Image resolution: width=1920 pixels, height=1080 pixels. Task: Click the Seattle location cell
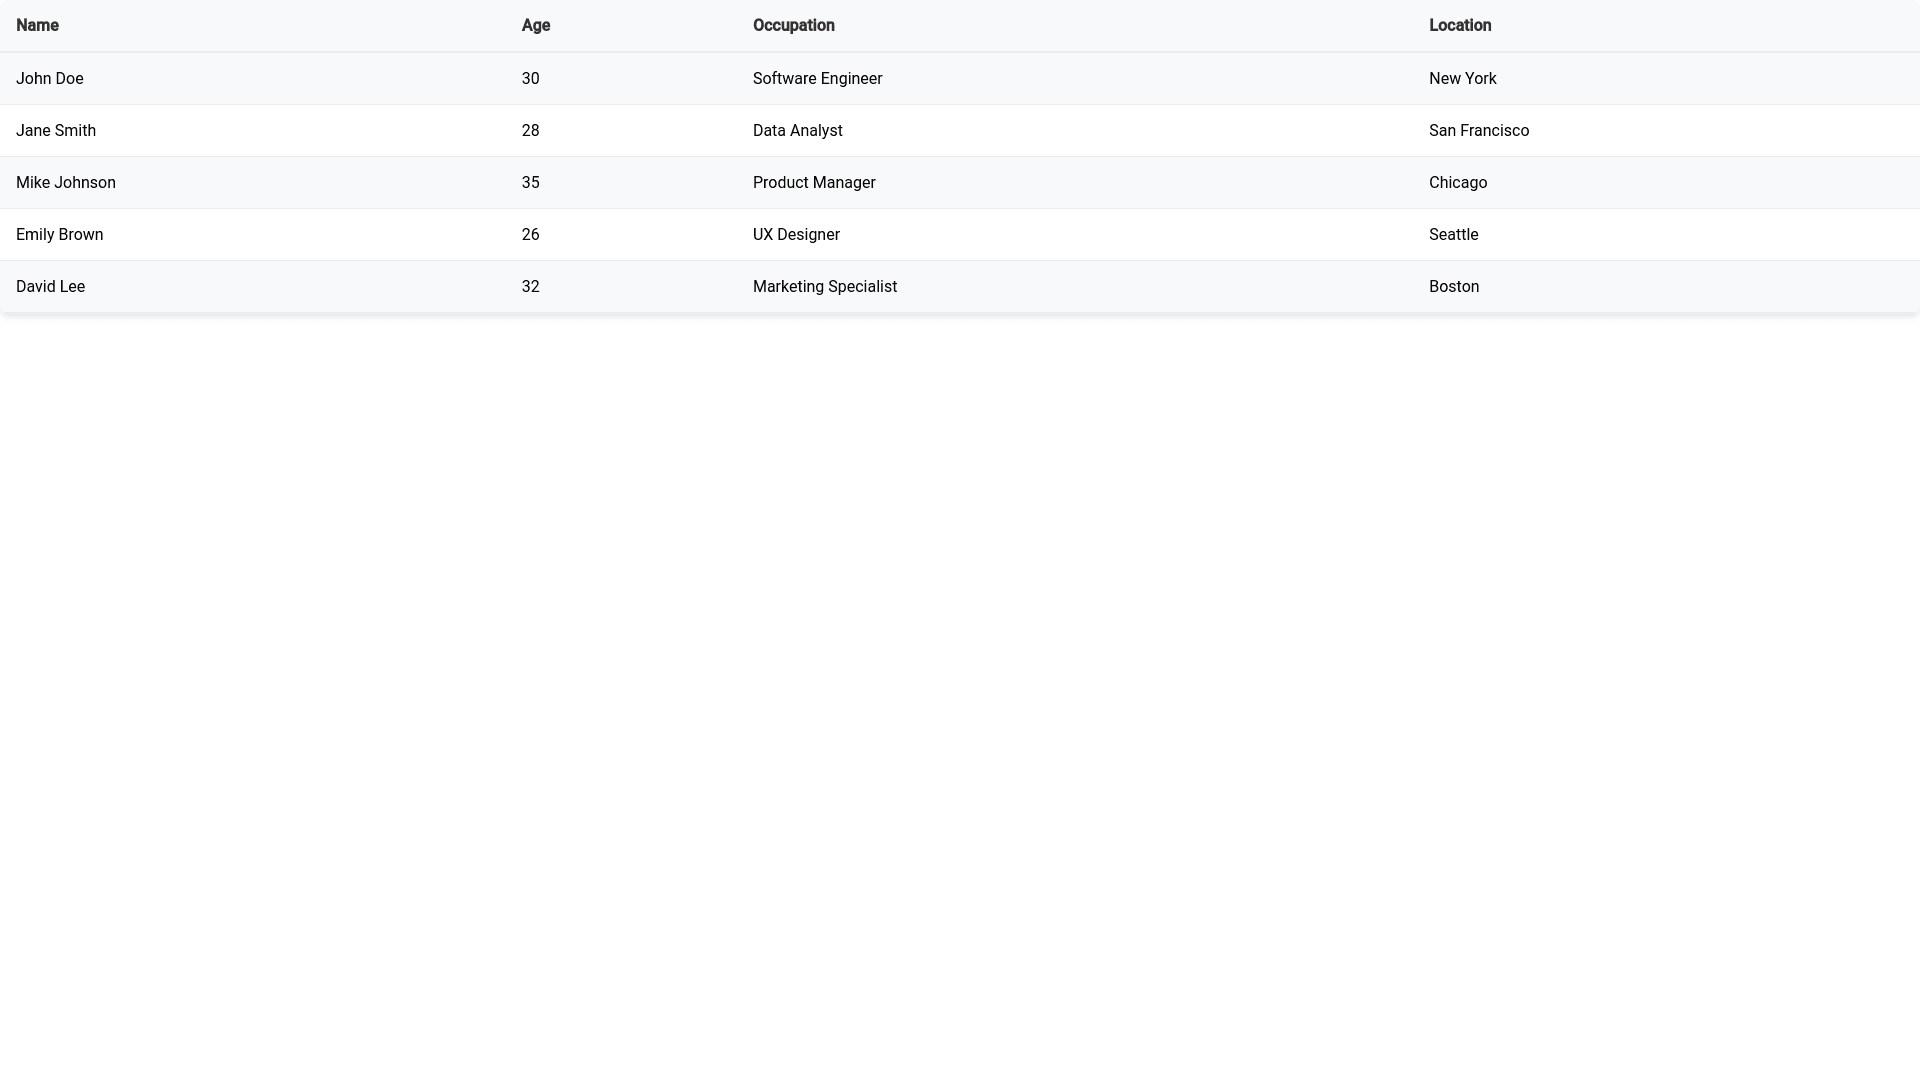click(x=1453, y=235)
